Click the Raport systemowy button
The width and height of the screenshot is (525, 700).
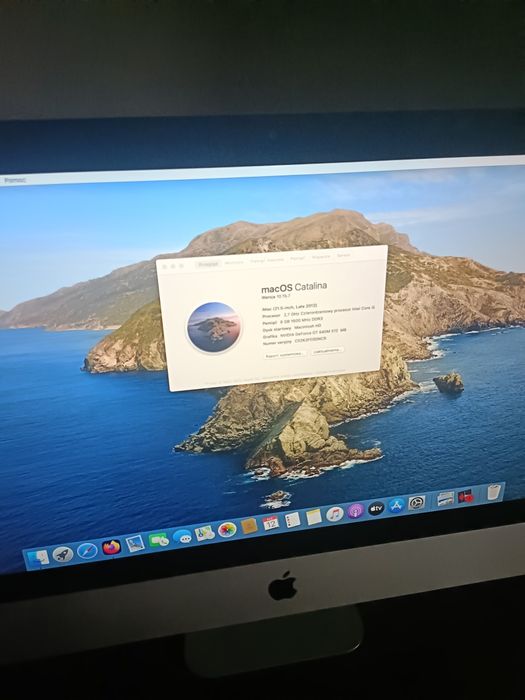285,355
